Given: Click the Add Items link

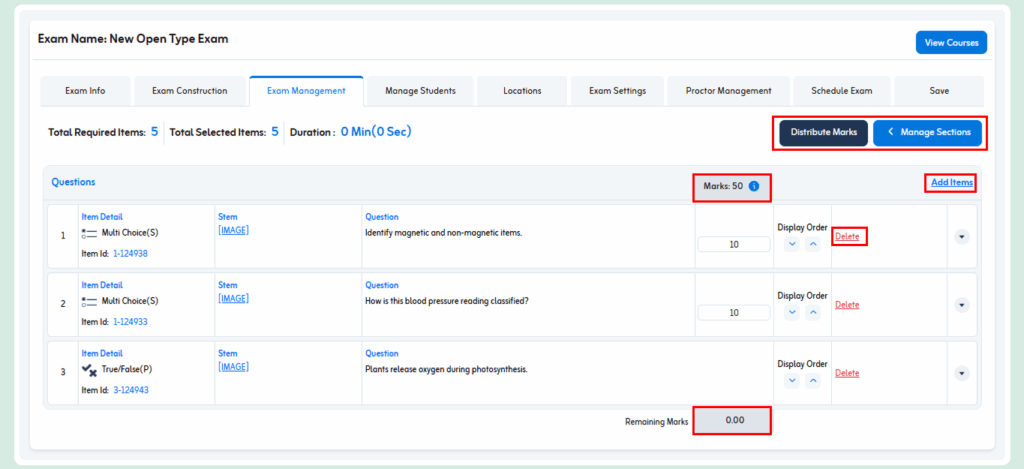Looking at the screenshot, I should (x=951, y=183).
